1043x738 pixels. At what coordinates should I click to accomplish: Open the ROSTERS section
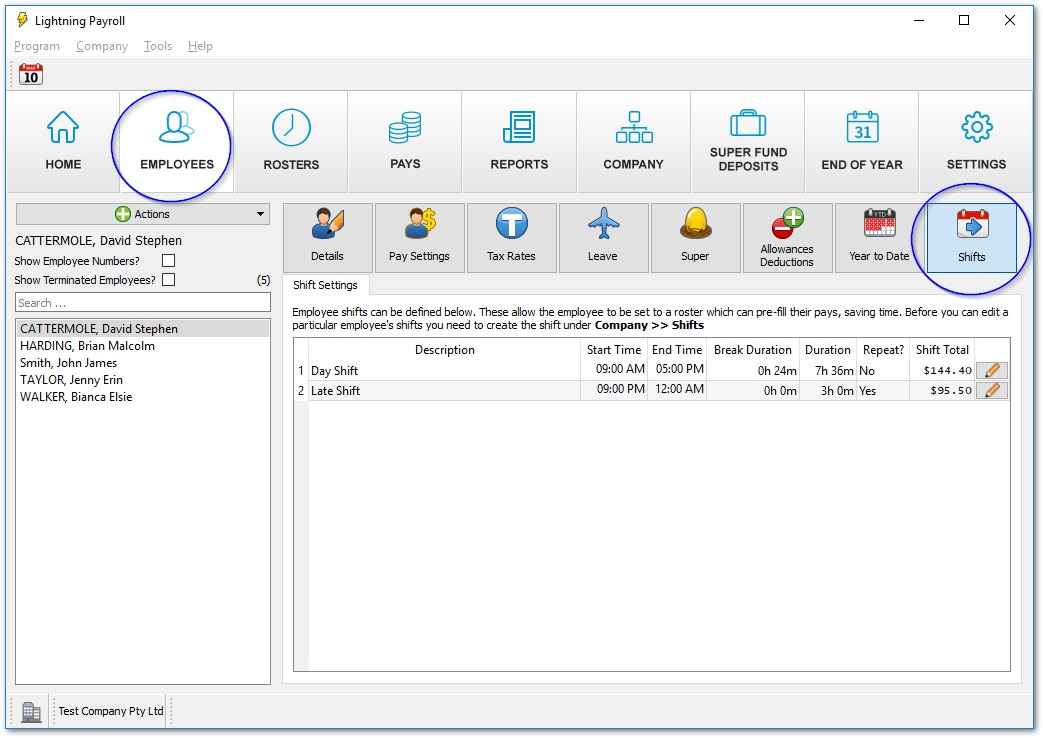click(x=291, y=142)
